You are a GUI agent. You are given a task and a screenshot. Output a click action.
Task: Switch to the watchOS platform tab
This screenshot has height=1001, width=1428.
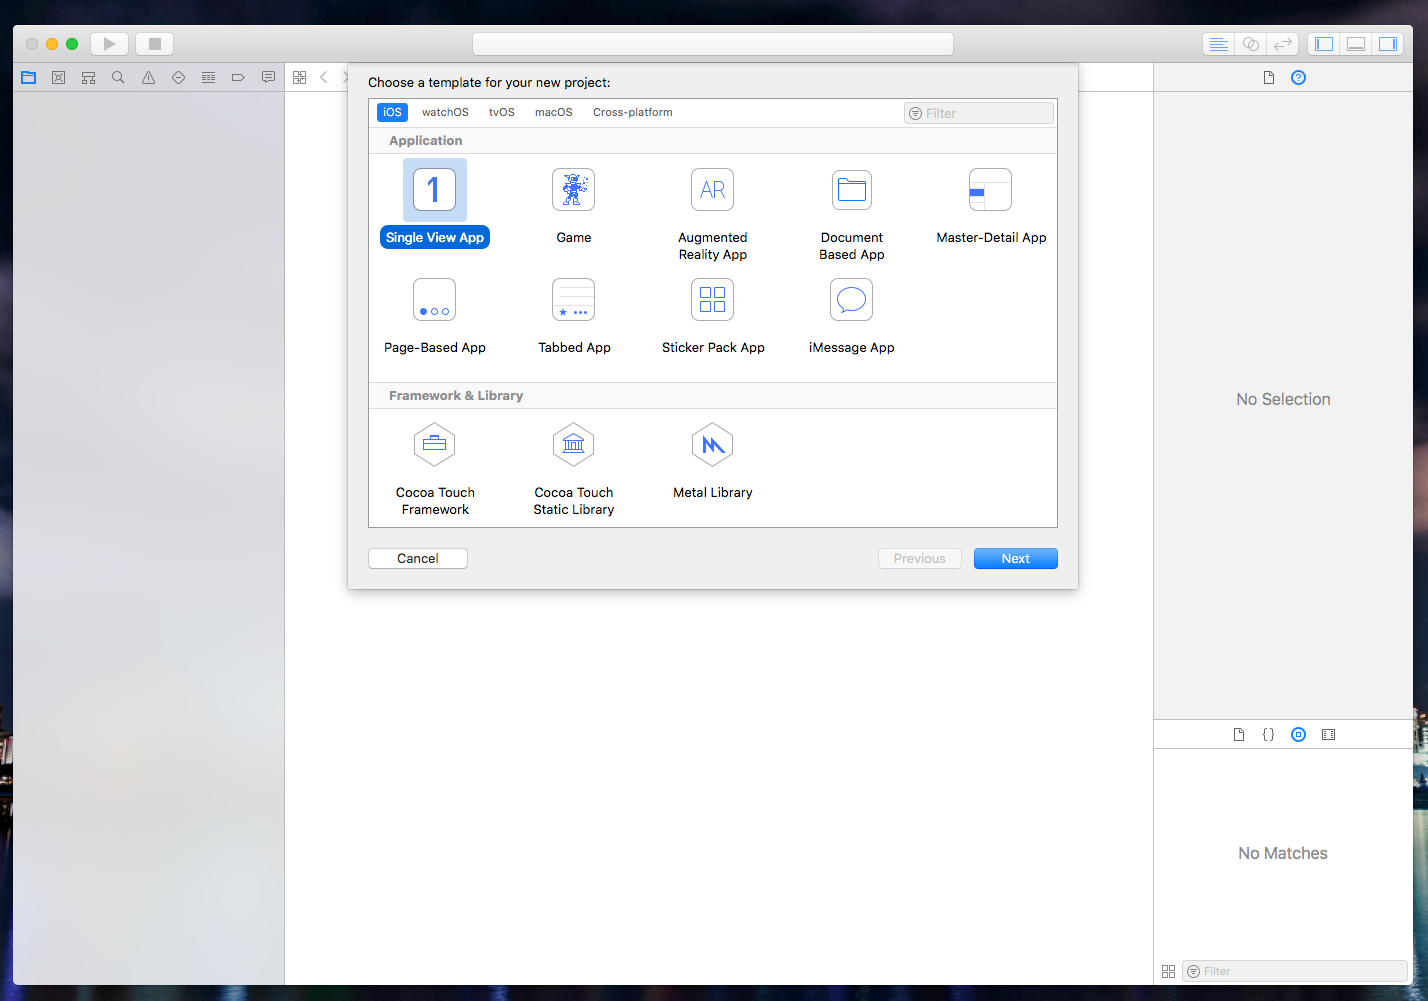pos(445,112)
